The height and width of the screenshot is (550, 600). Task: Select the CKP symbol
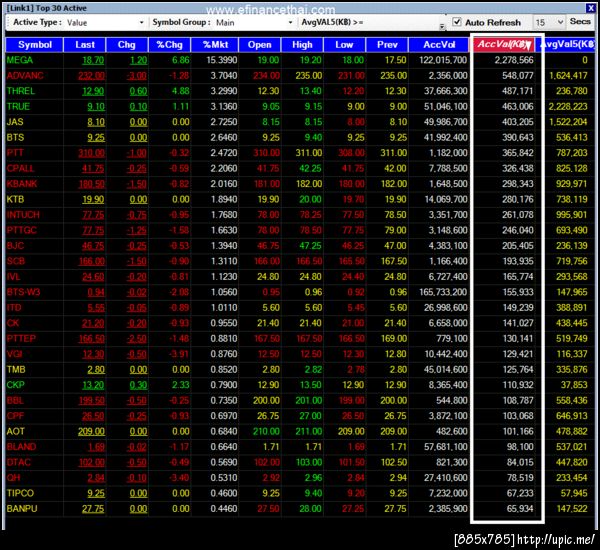[16, 385]
